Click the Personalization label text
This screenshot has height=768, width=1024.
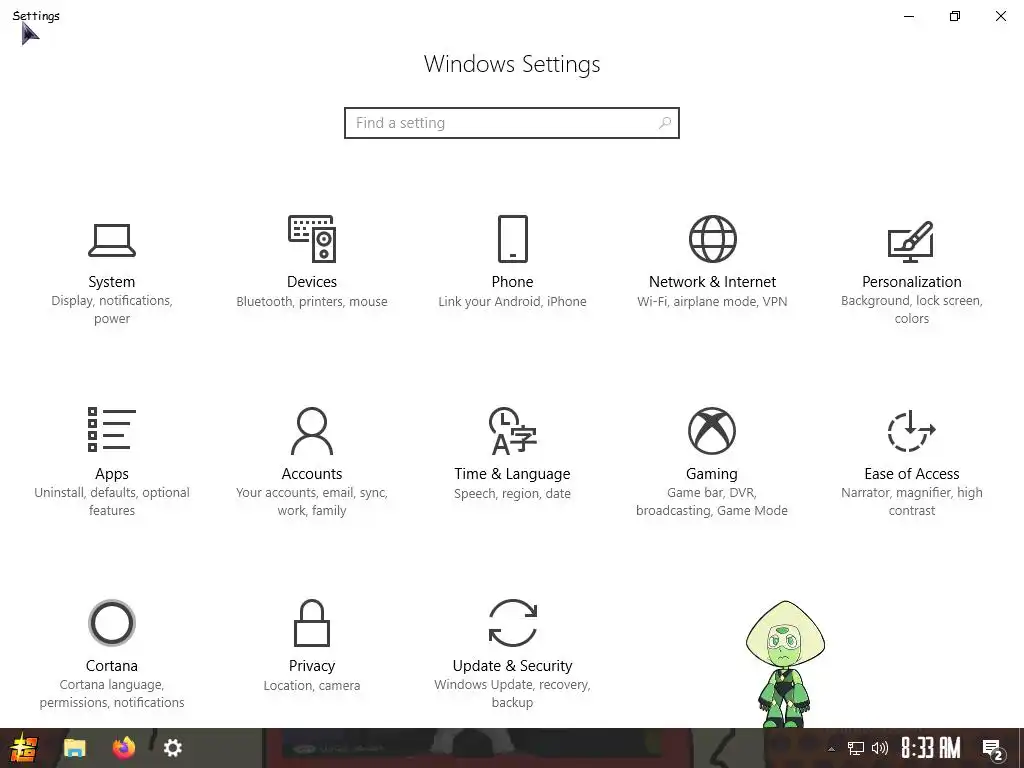point(912,281)
